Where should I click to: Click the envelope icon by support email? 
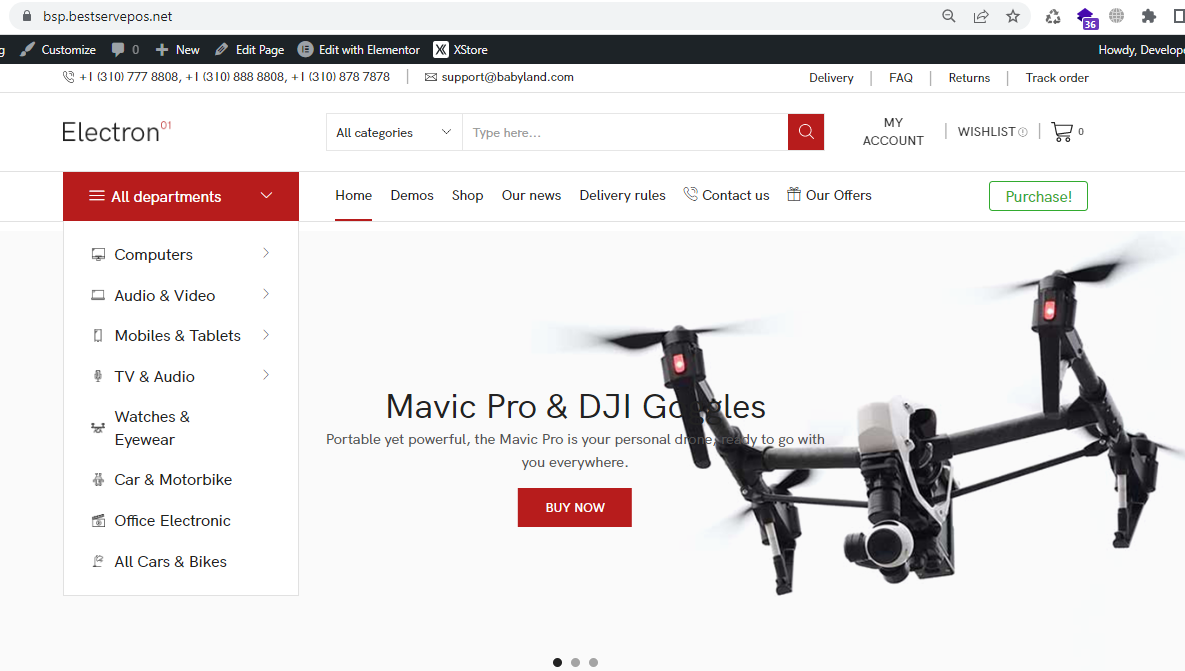[x=431, y=77]
